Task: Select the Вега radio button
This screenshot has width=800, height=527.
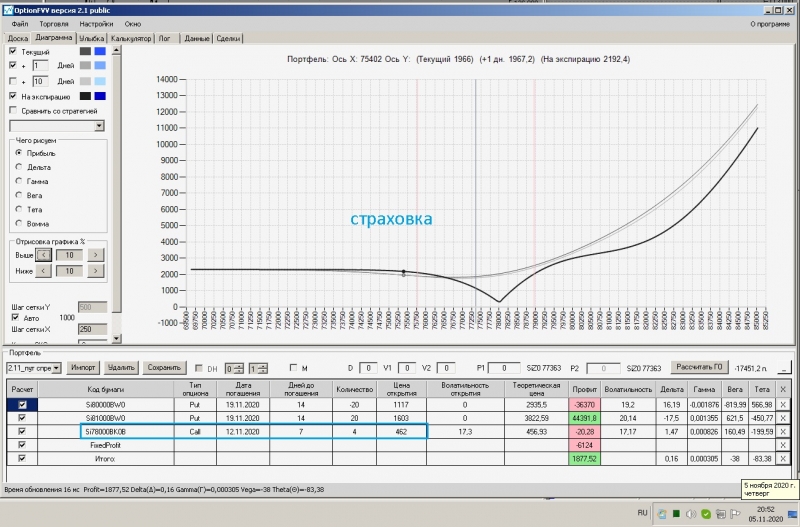Action: (x=19, y=195)
